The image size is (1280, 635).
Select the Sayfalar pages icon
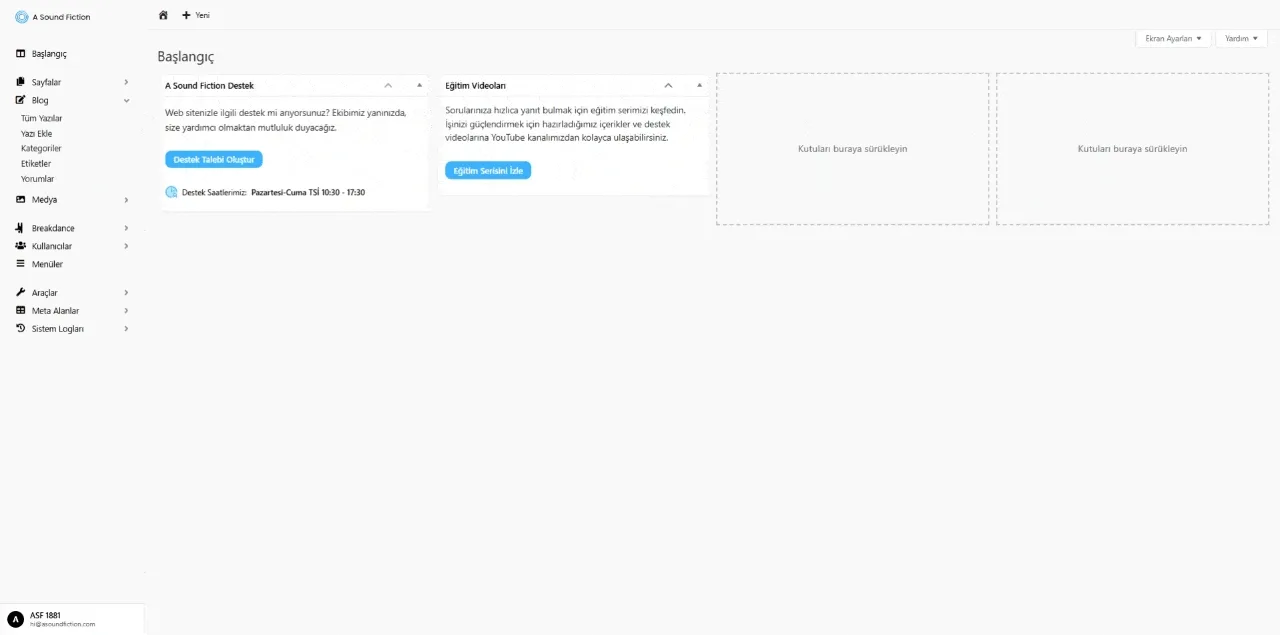19,81
